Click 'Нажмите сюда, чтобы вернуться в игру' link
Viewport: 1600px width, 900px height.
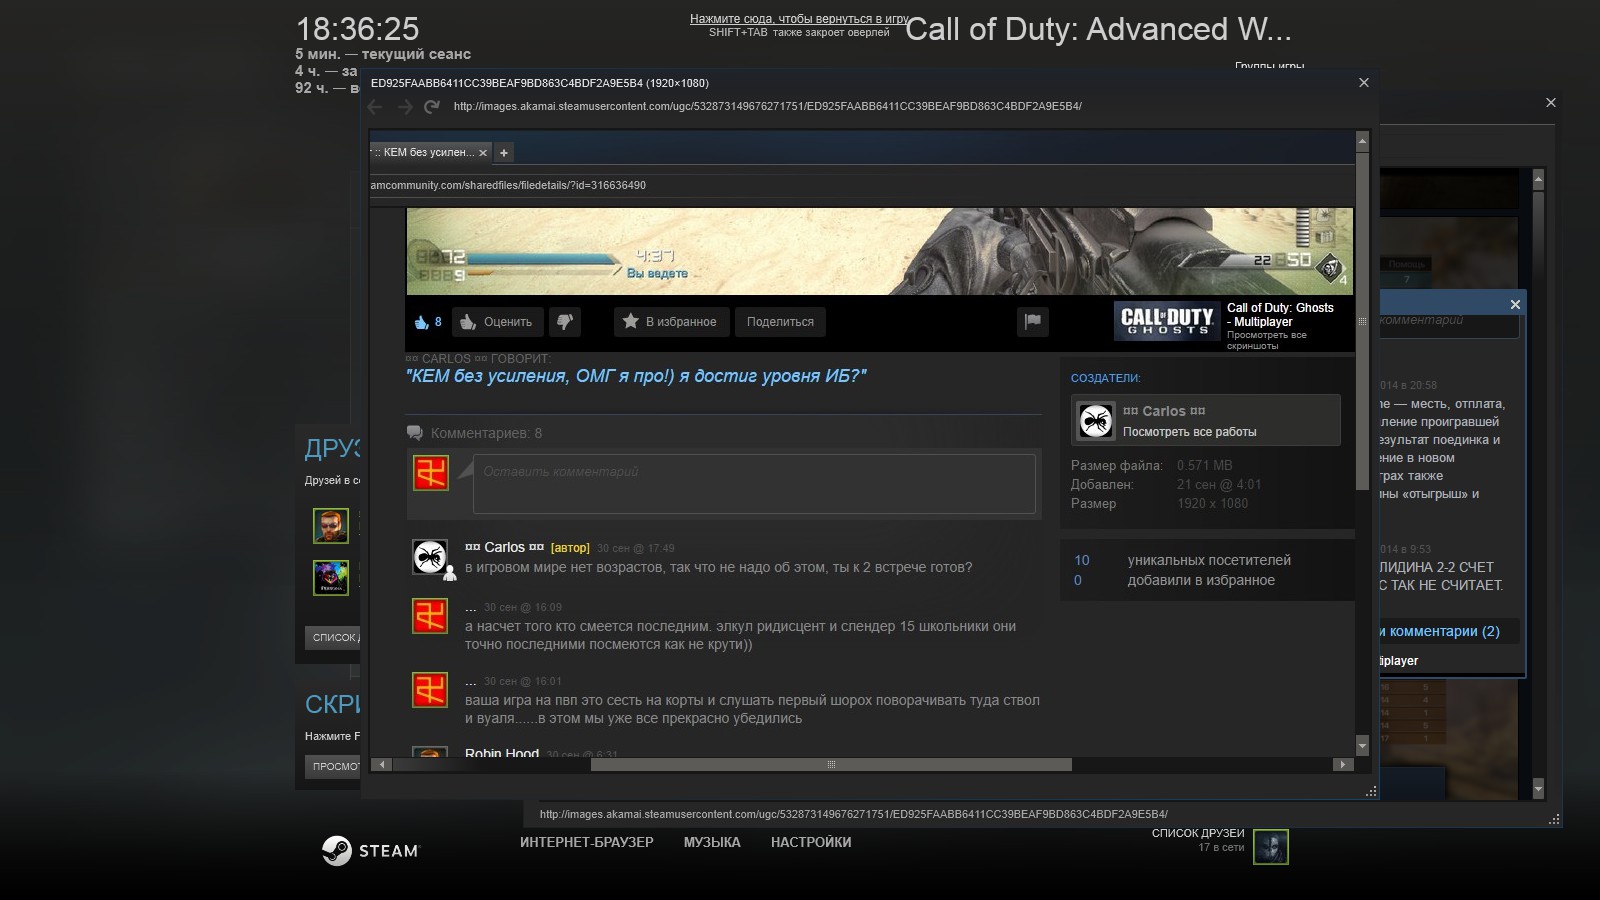799,19
